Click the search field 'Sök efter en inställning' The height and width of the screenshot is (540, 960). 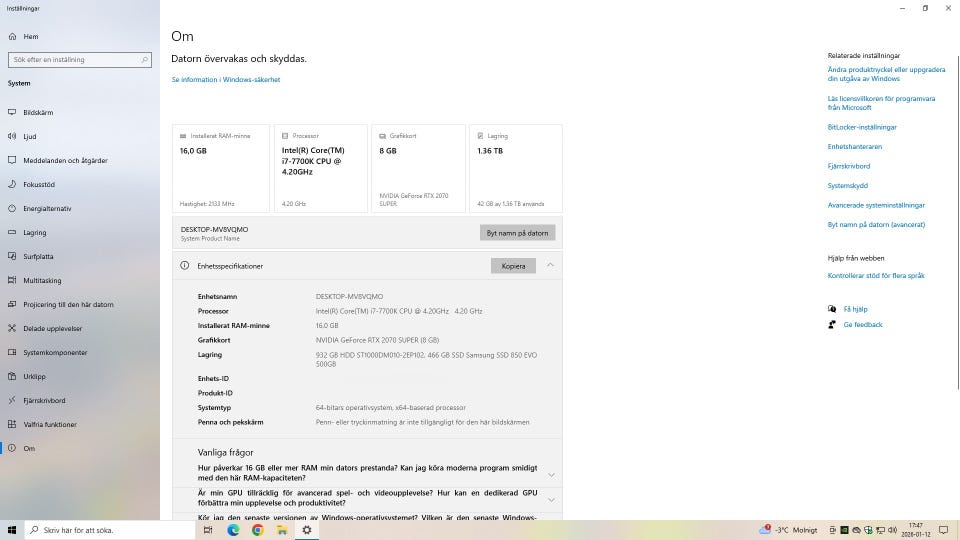point(80,59)
